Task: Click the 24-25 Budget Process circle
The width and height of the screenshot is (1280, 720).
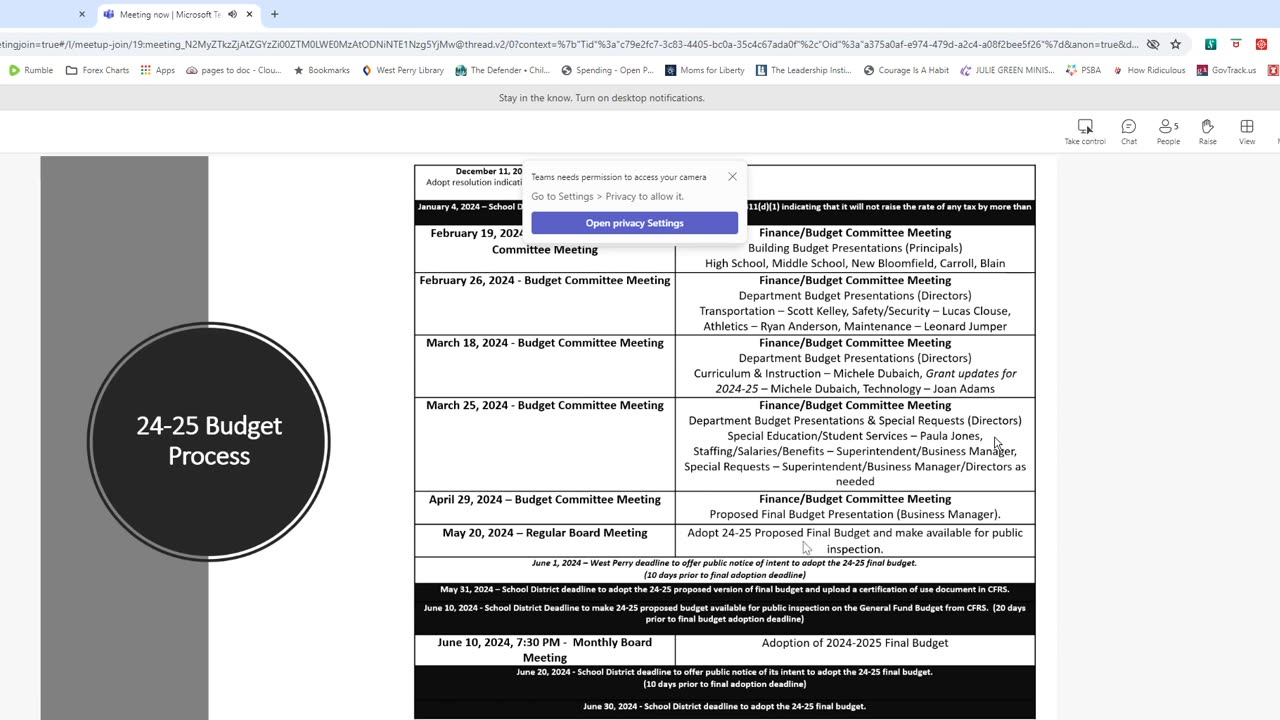Action: (209, 441)
